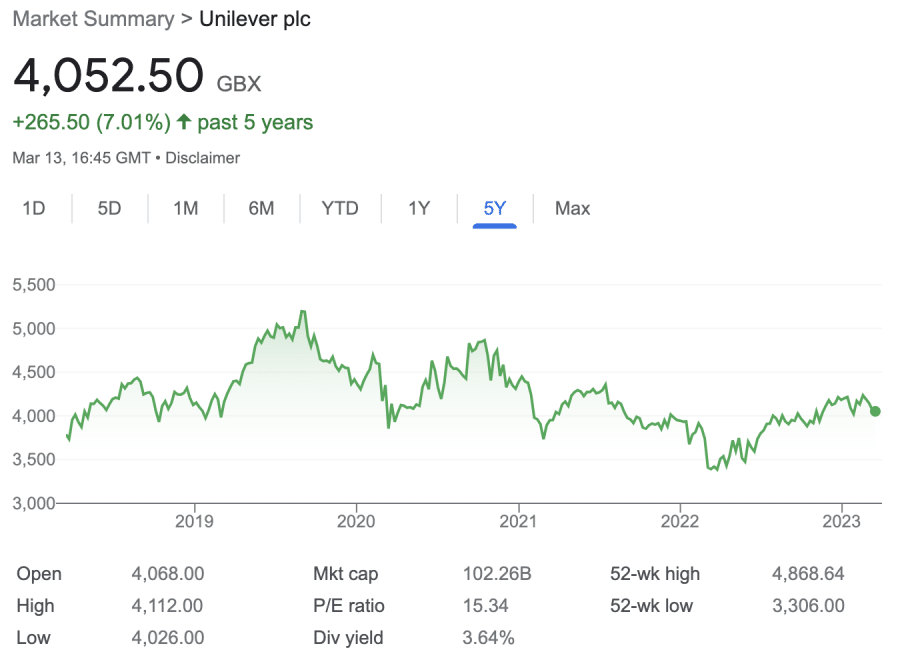Click the Mkt cap 102.26B value
Image resolution: width=900 pixels, height=664 pixels.
(497, 573)
